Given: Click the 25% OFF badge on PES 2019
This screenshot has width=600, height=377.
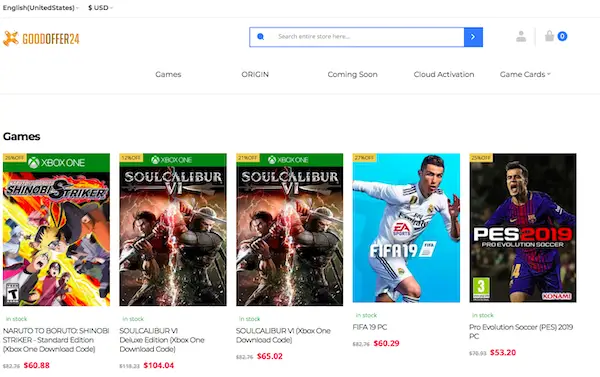Looking at the screenshot, I should point(481,158).
